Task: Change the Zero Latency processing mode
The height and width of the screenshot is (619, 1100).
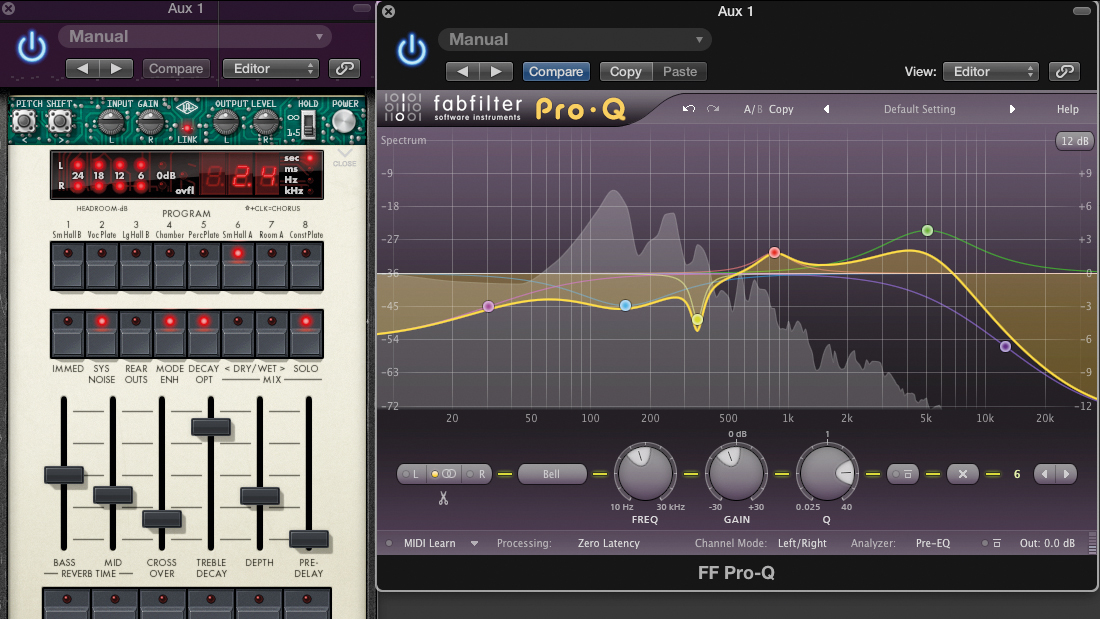Action: (608, 543)
